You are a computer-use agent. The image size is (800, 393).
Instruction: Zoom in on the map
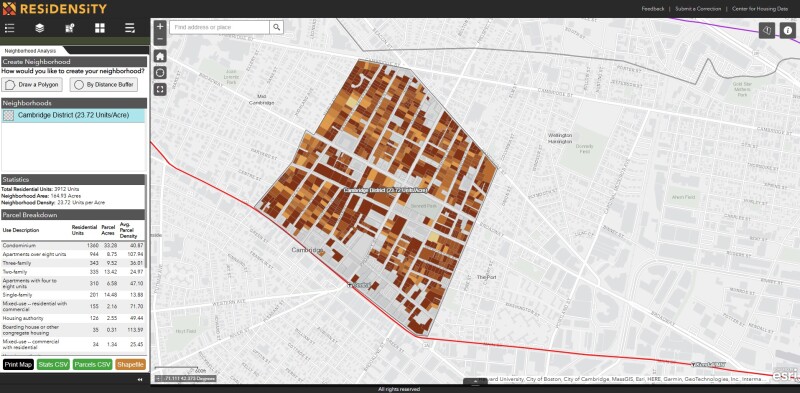(160, 27)
